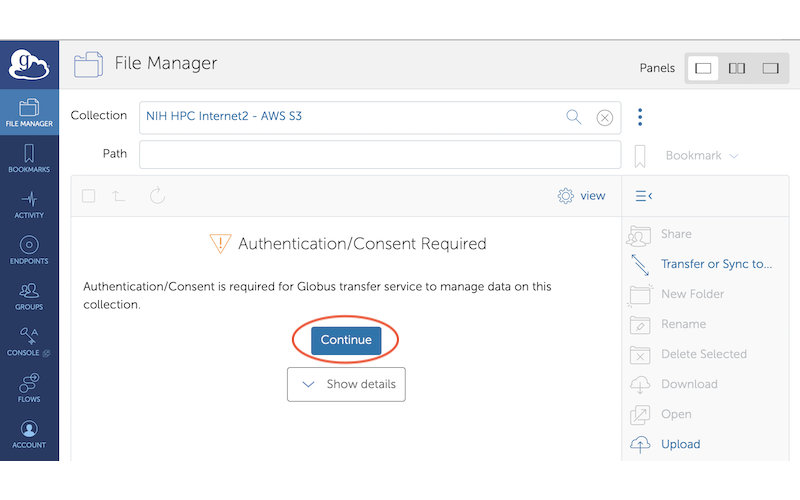800x500 pixels.
Task: Refresh the file list
Action: 157,196
